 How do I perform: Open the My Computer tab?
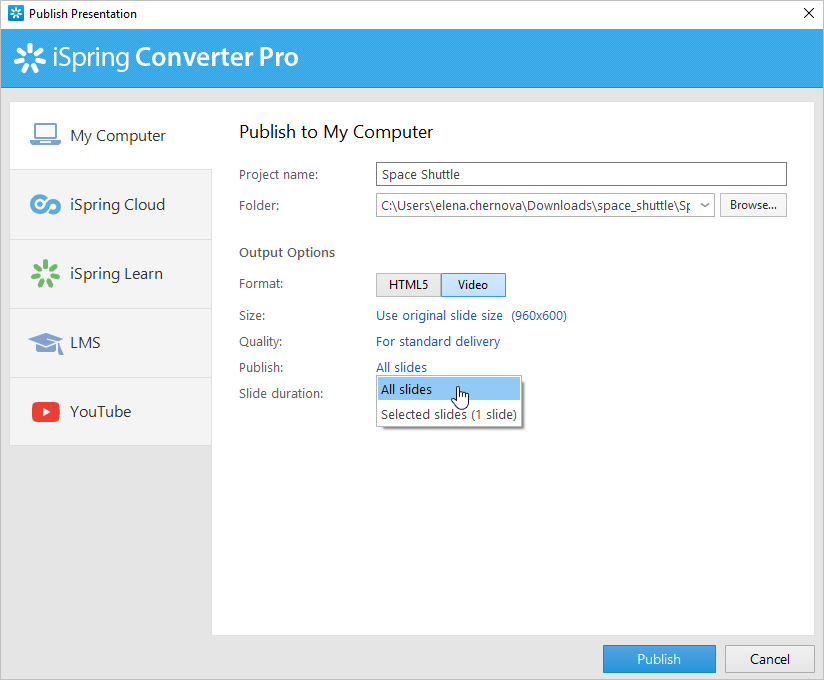pos(110,136)
